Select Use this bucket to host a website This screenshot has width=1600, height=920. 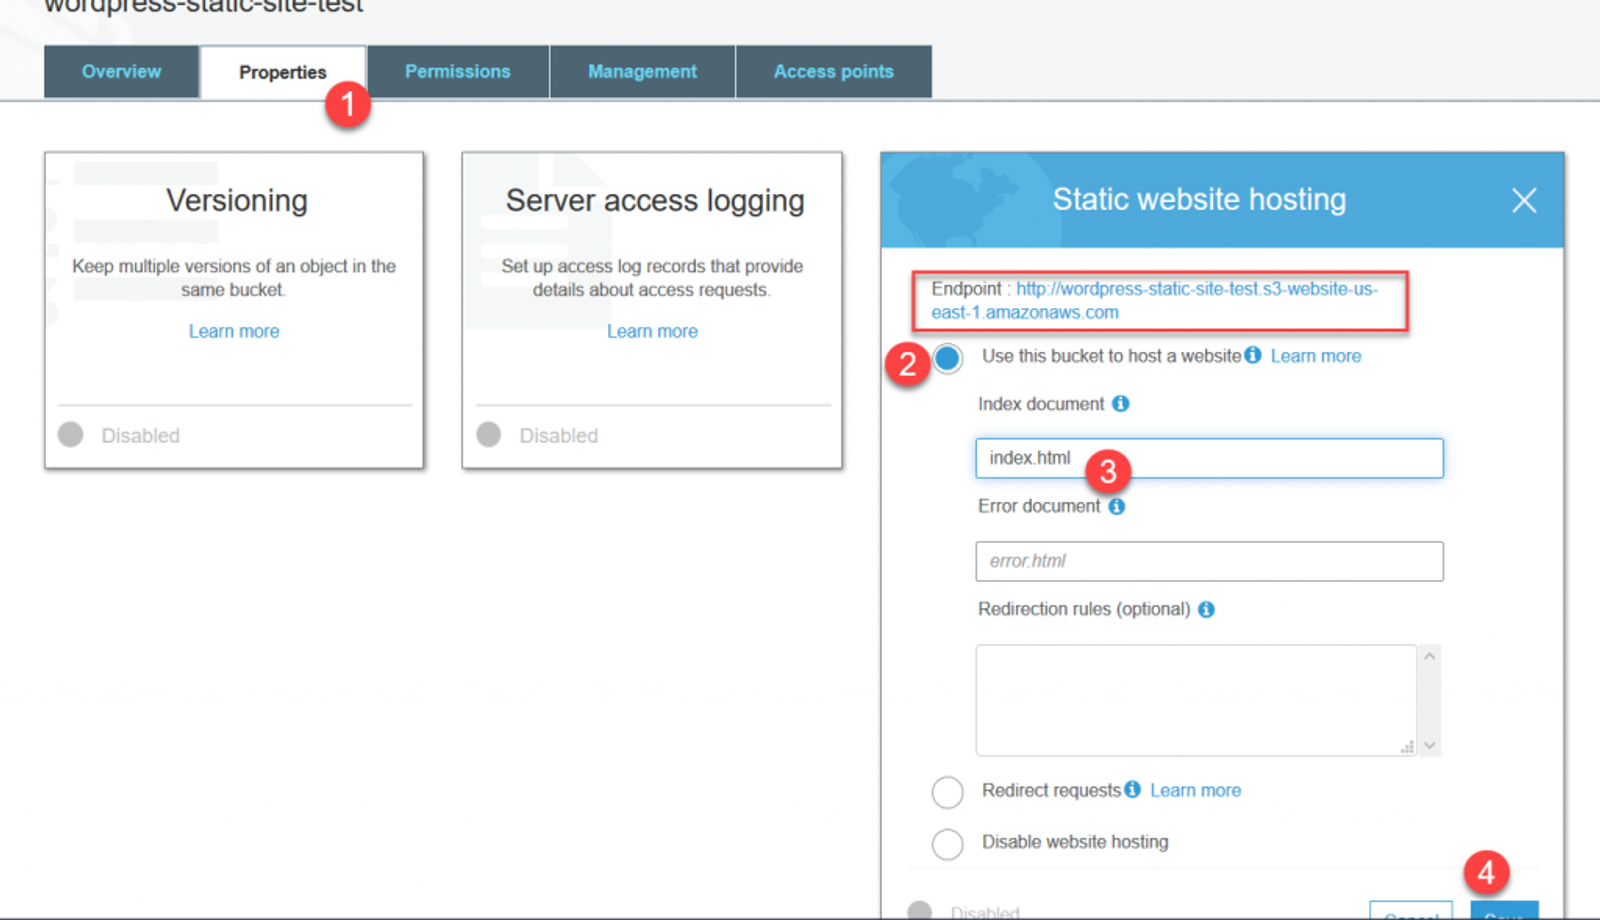click(x=947, y=357)
